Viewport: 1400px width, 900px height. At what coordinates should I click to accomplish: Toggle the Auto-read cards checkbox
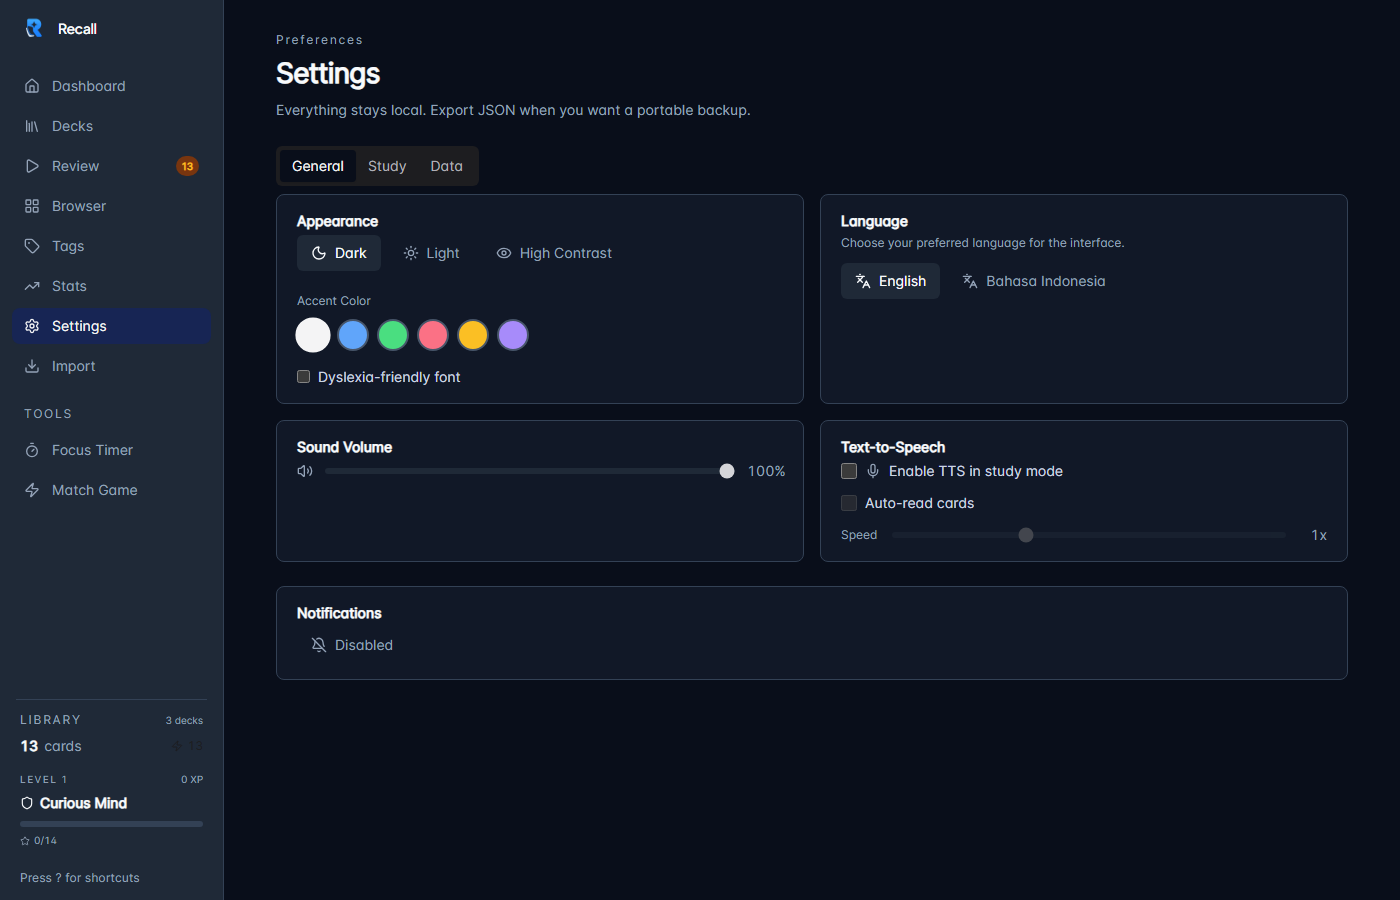pos(849,503)
